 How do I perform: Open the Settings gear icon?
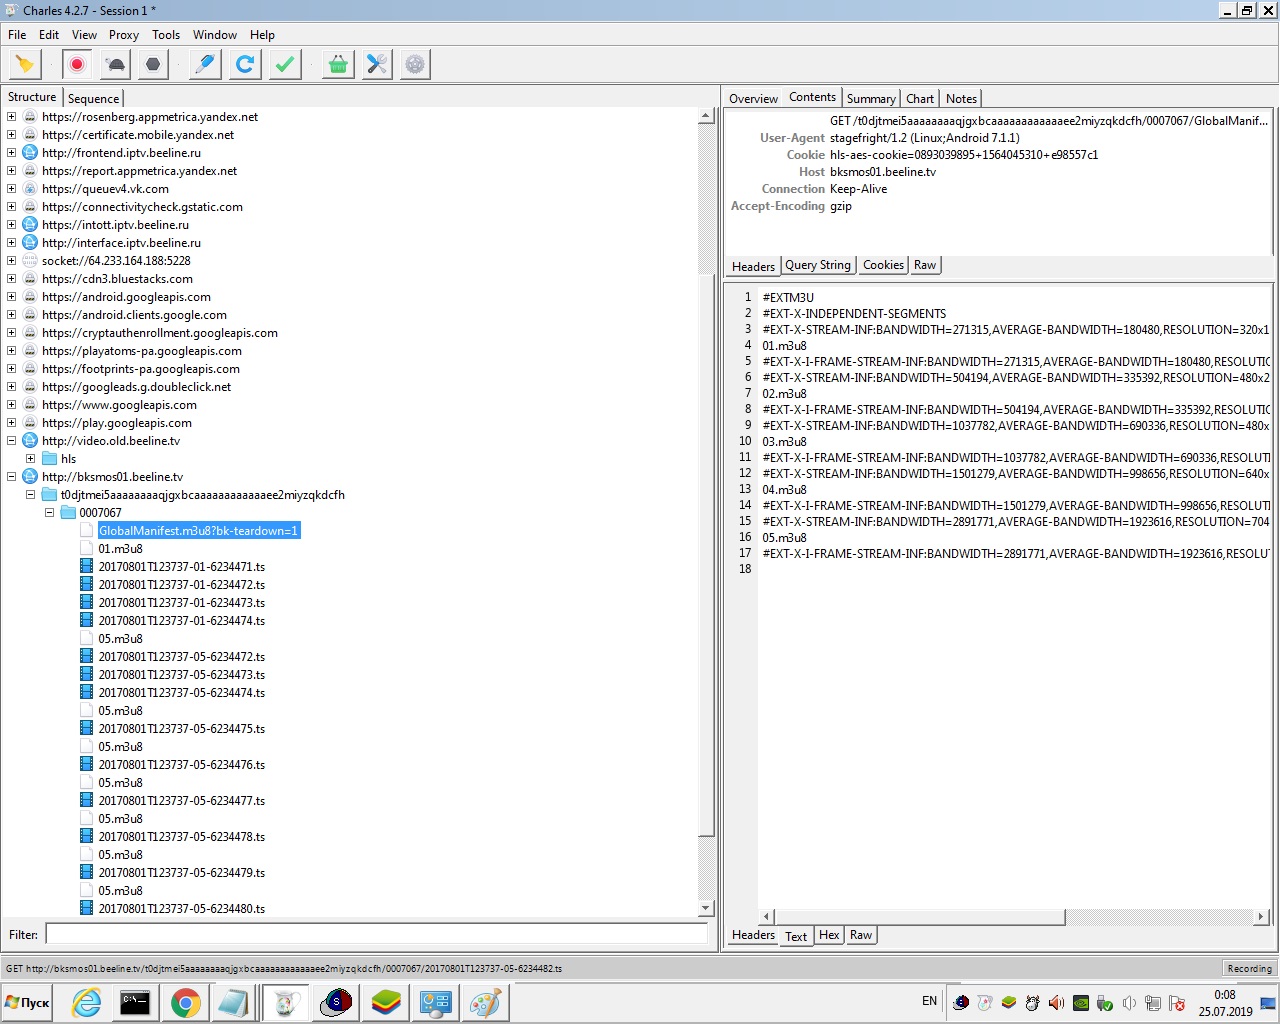pyautogui.click(x=415, y=65)
